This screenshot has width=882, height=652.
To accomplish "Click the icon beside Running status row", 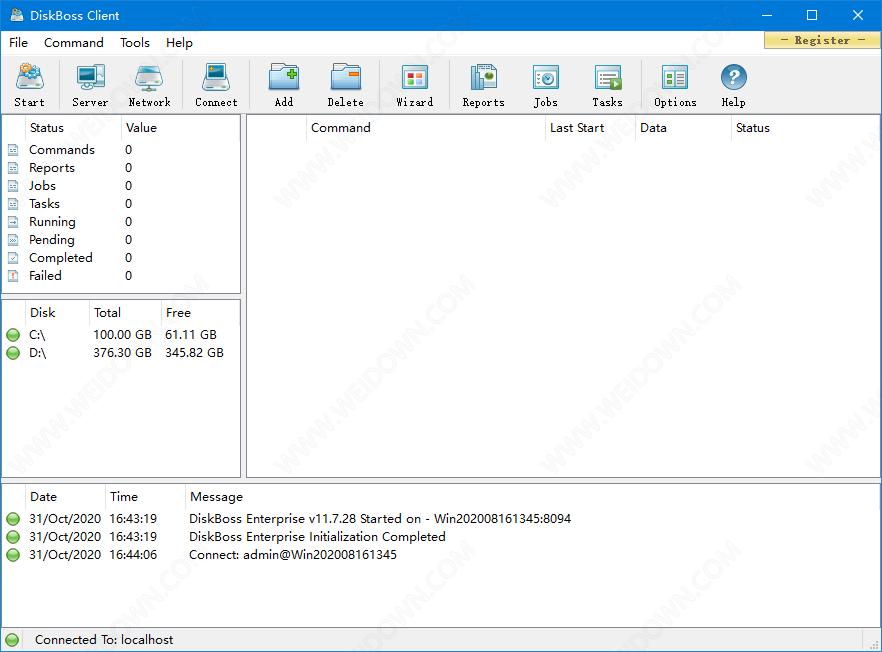I will (x=13, y=222).
